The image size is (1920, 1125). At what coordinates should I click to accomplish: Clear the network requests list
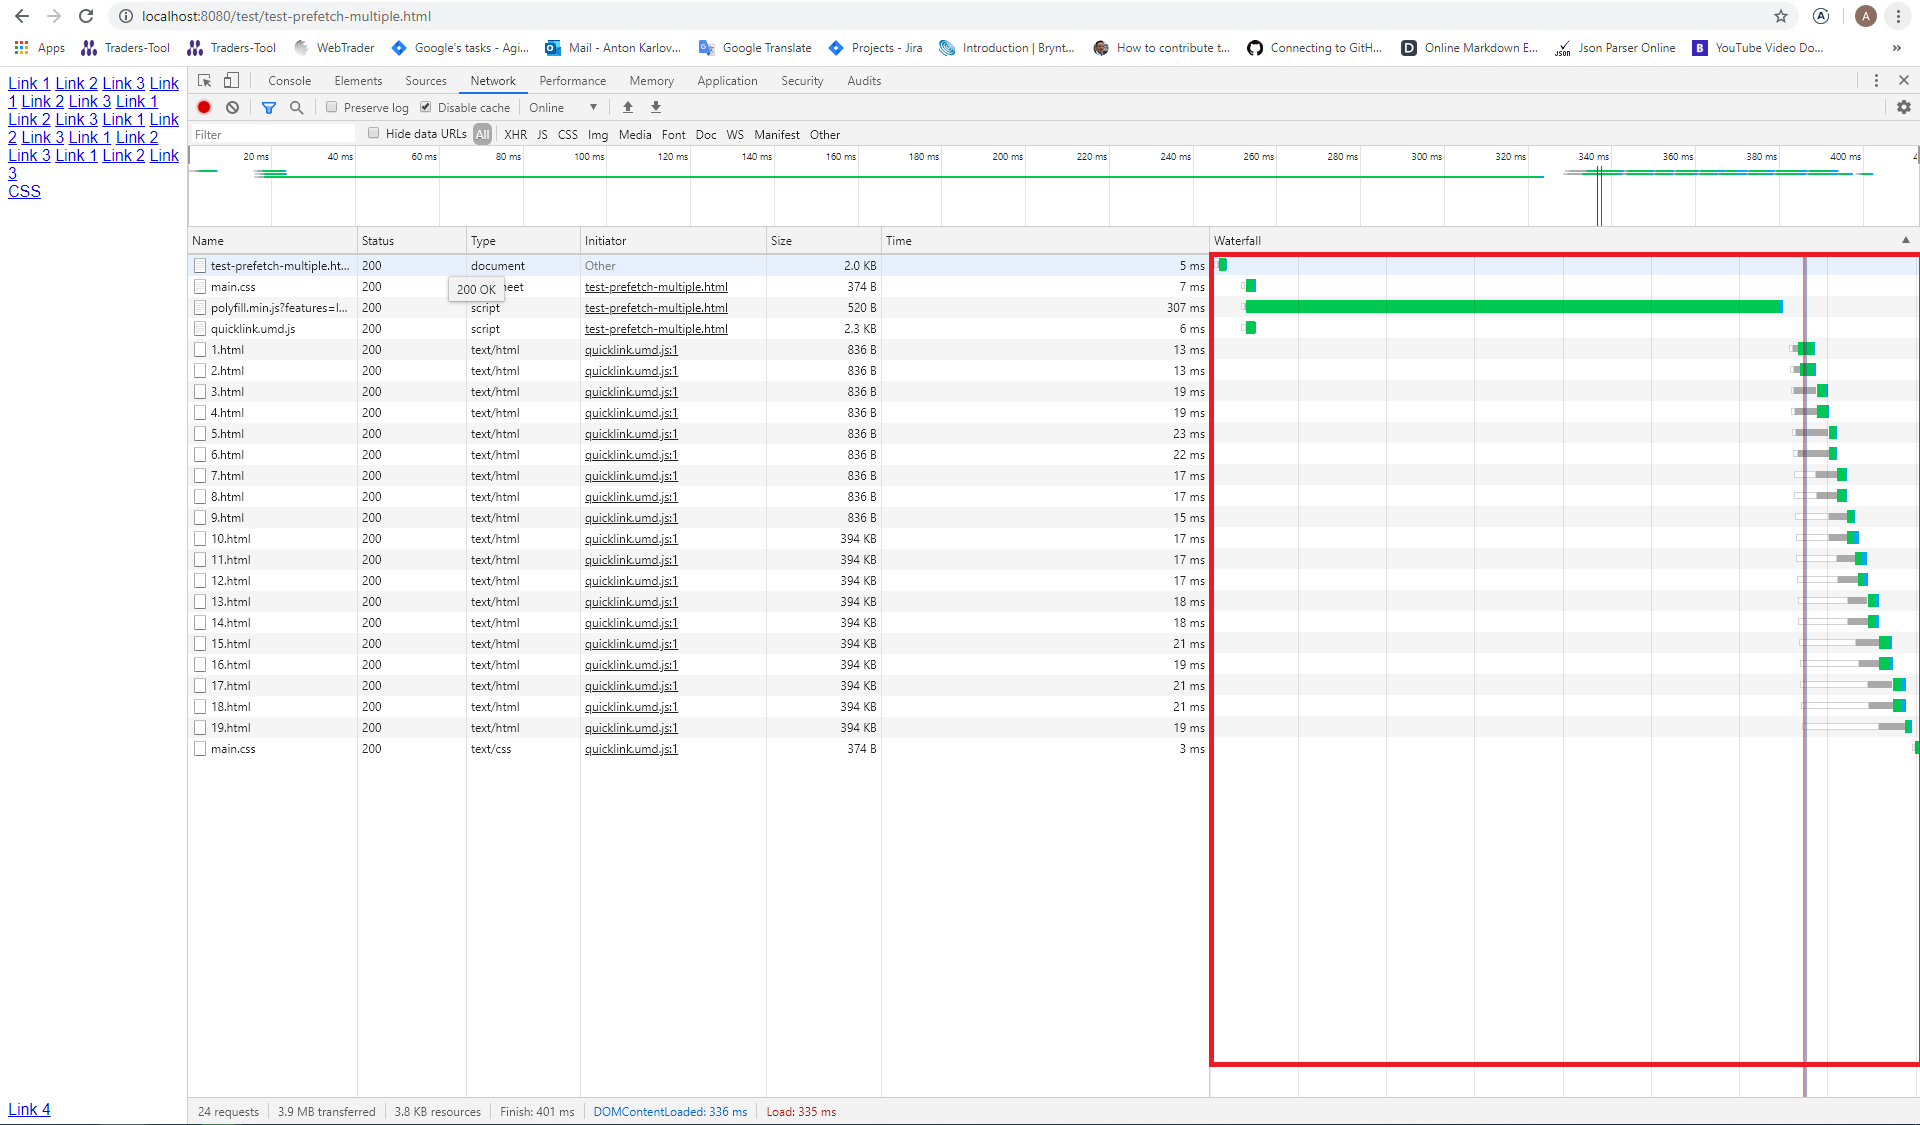click(232, 107)
